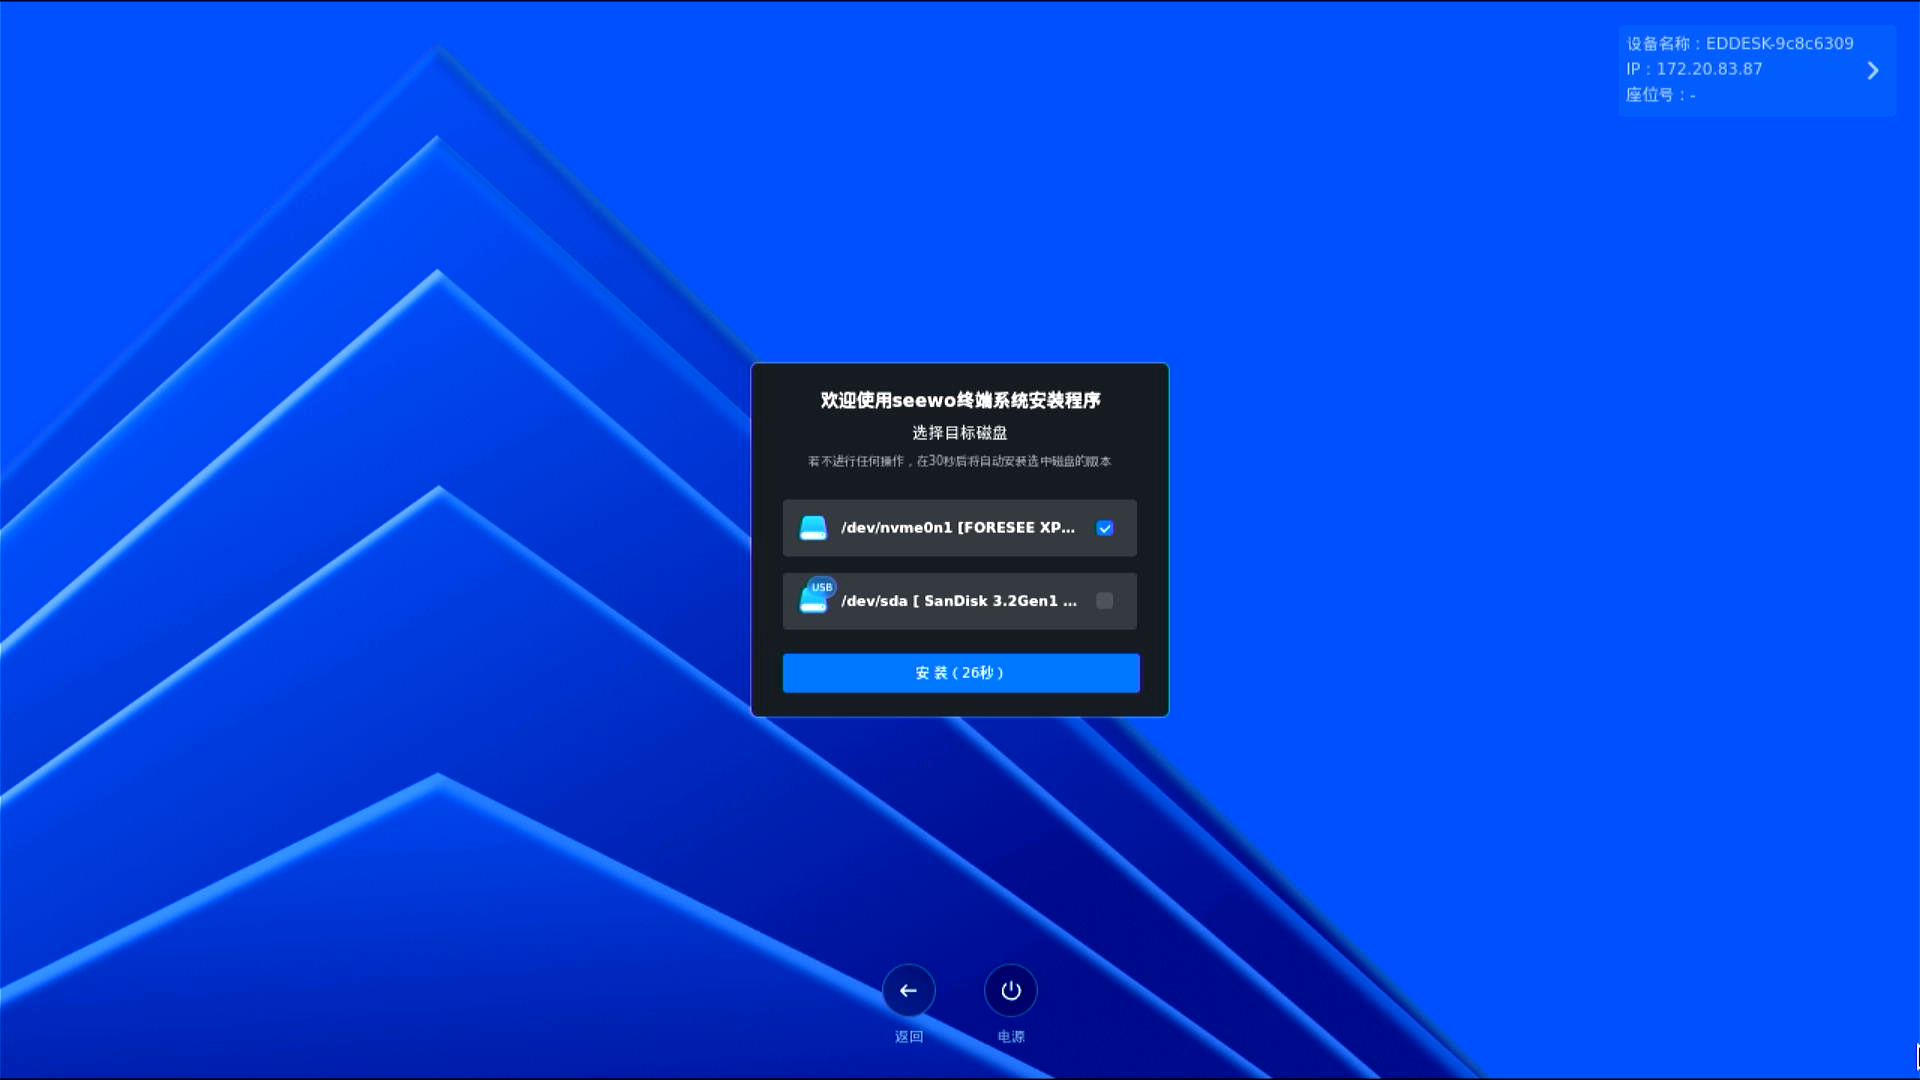Click the USB disk drive icon
This screenshot has width=1920, height=1080.
(815, 598)
